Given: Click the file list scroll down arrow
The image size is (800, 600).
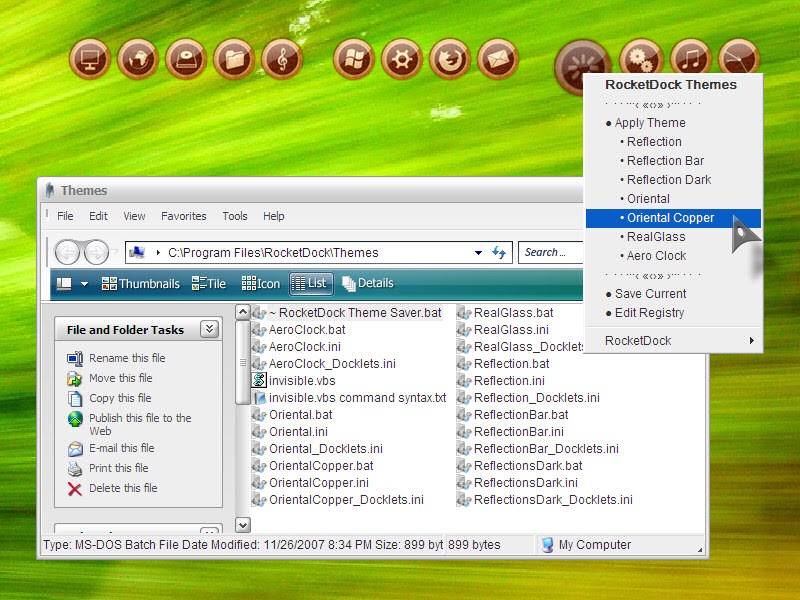Looking at the screenshot, I should (x=243, y=524).
